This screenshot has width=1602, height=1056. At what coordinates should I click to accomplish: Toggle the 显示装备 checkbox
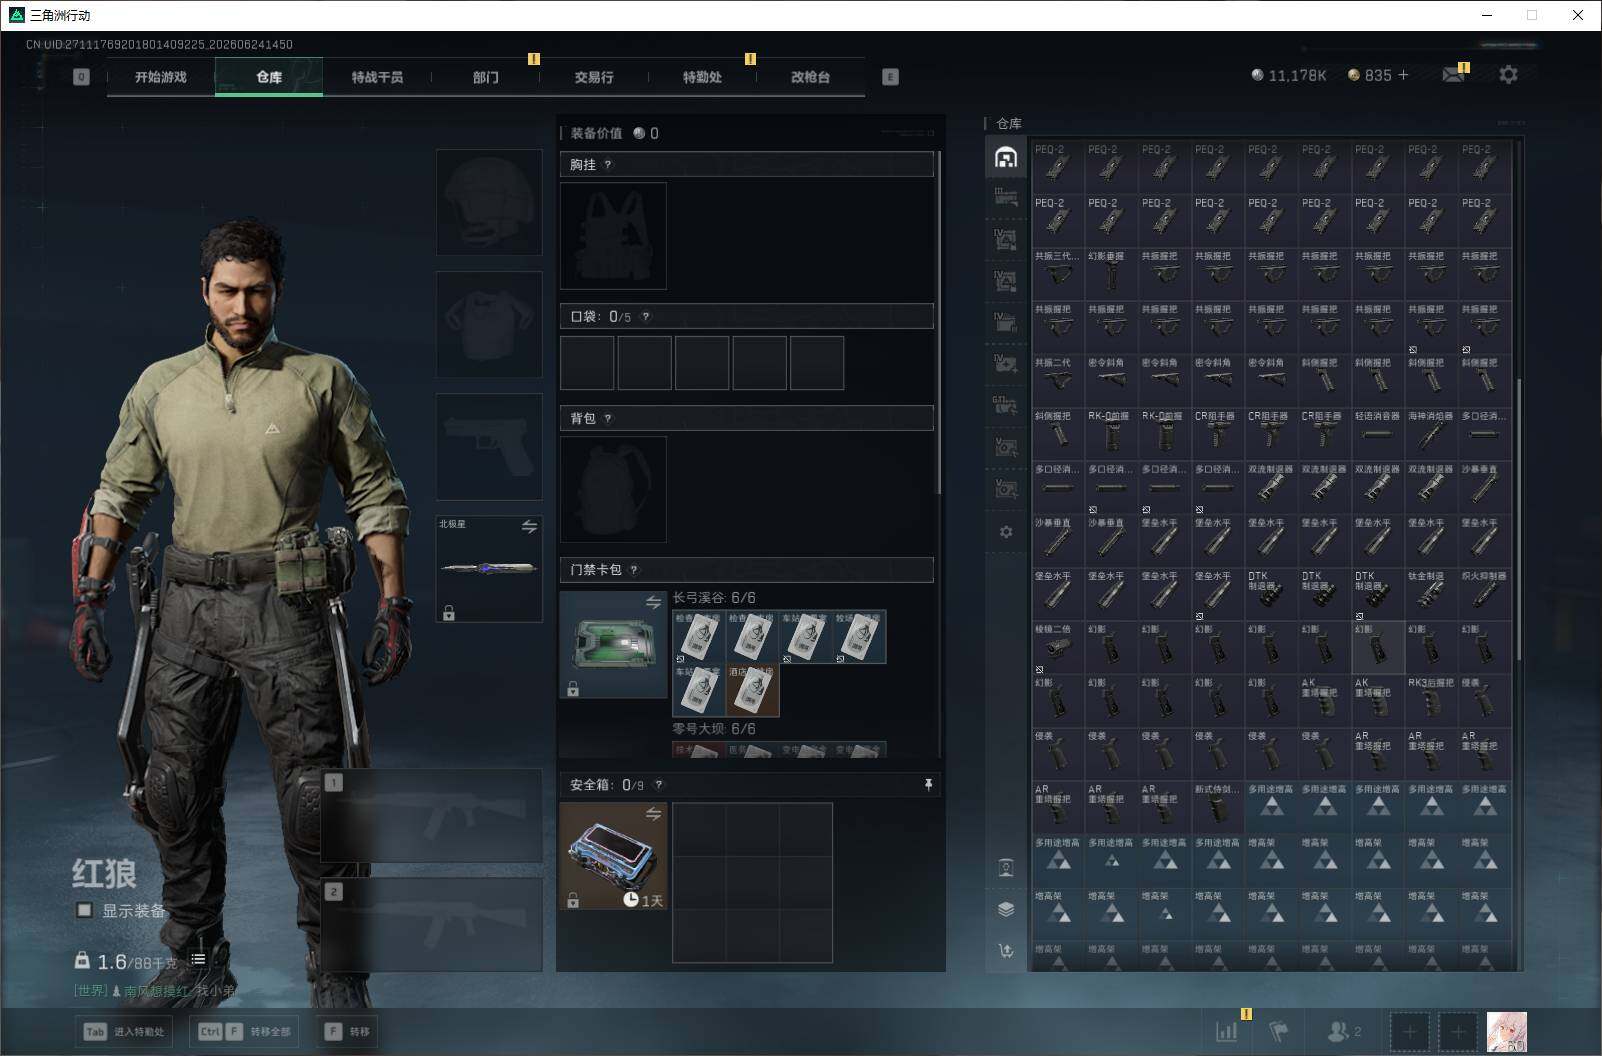(x=85, y=910)
